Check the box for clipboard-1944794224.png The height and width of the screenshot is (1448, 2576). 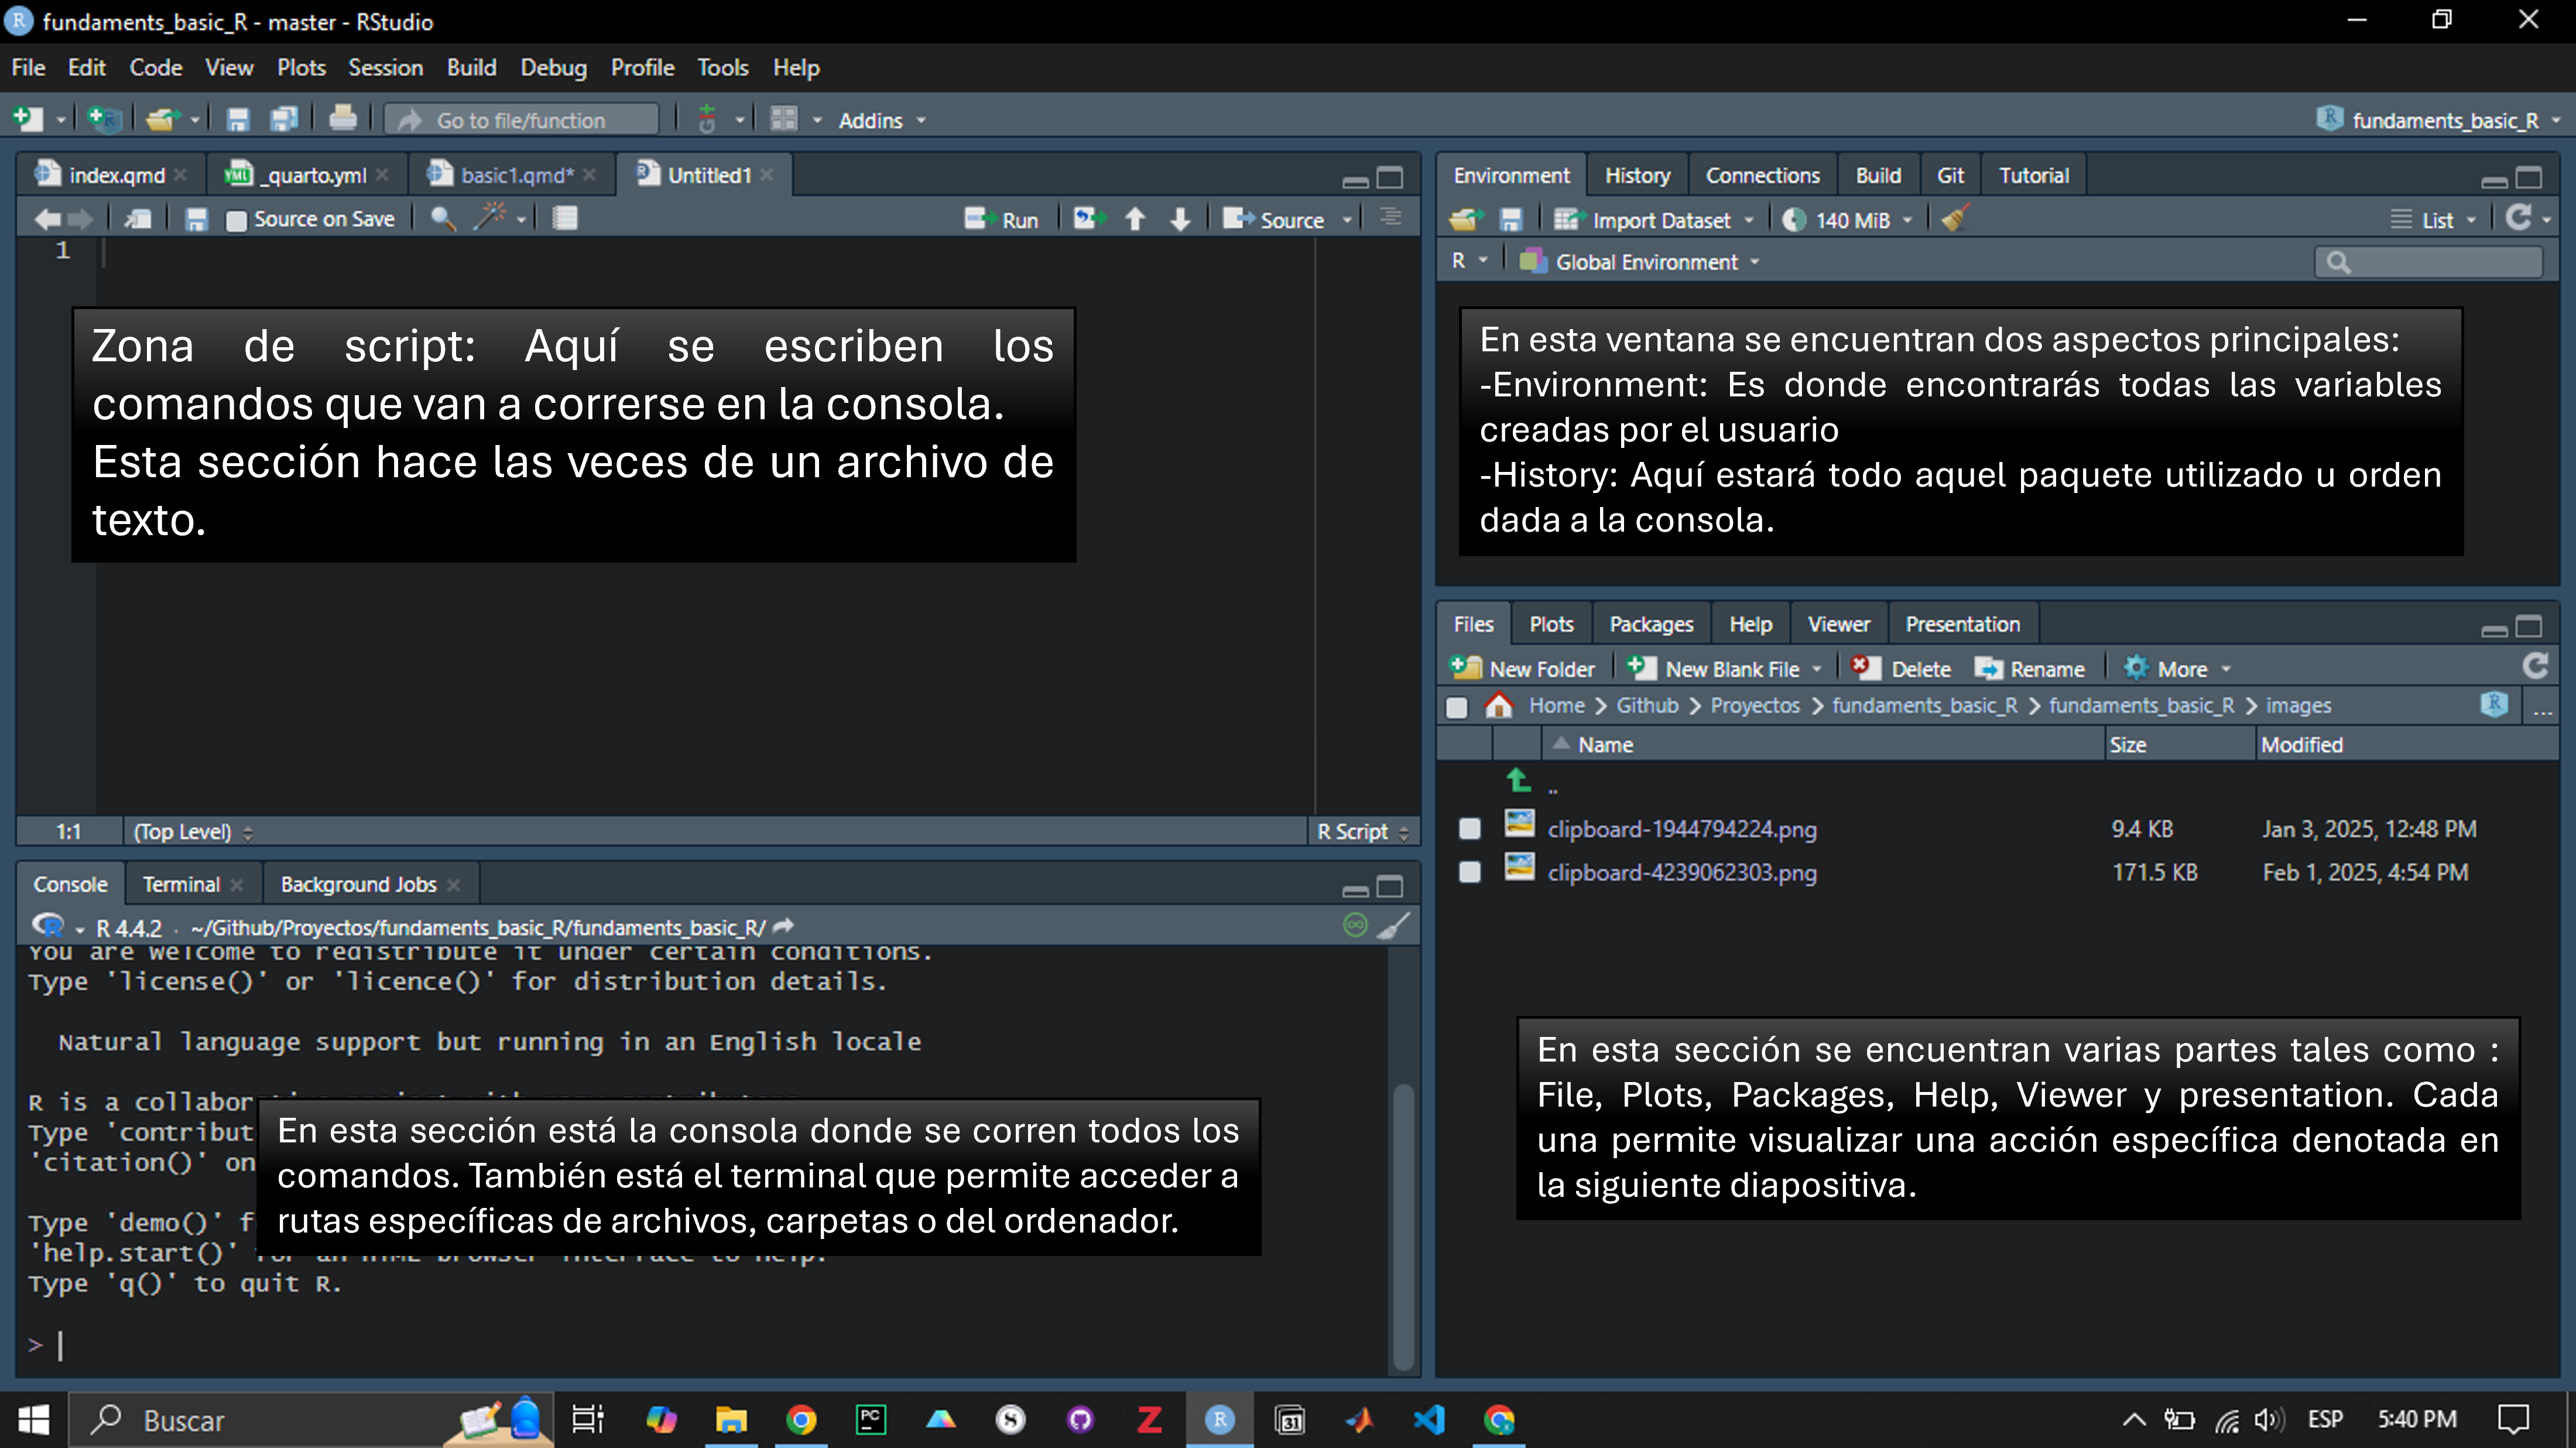[1469, 828]
